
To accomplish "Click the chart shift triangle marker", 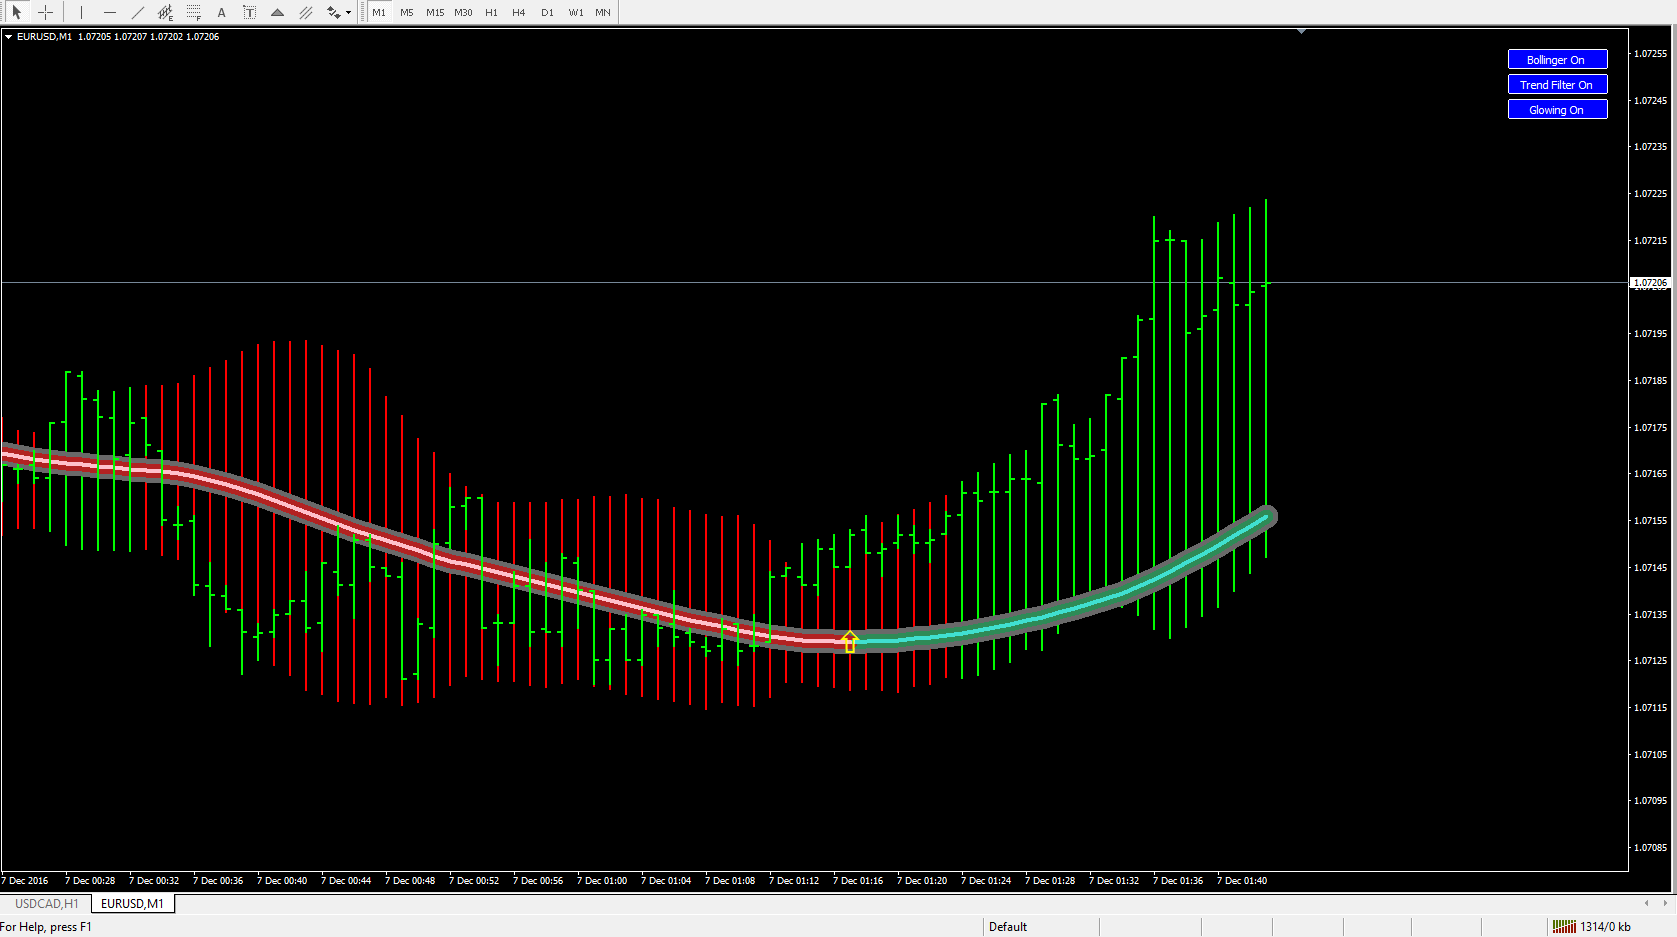I will 1301,32.
